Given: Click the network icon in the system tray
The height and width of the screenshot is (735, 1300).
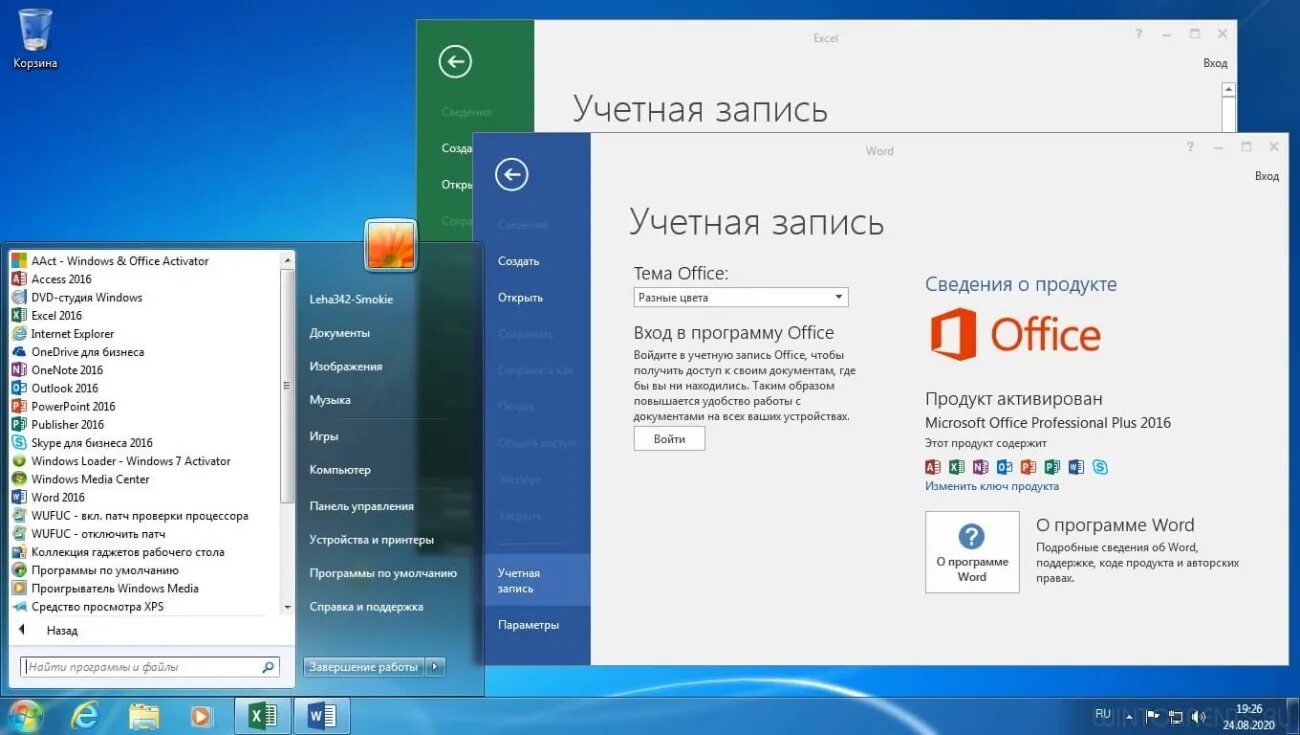Looking at the screenshot, I should coord(1176,716).
